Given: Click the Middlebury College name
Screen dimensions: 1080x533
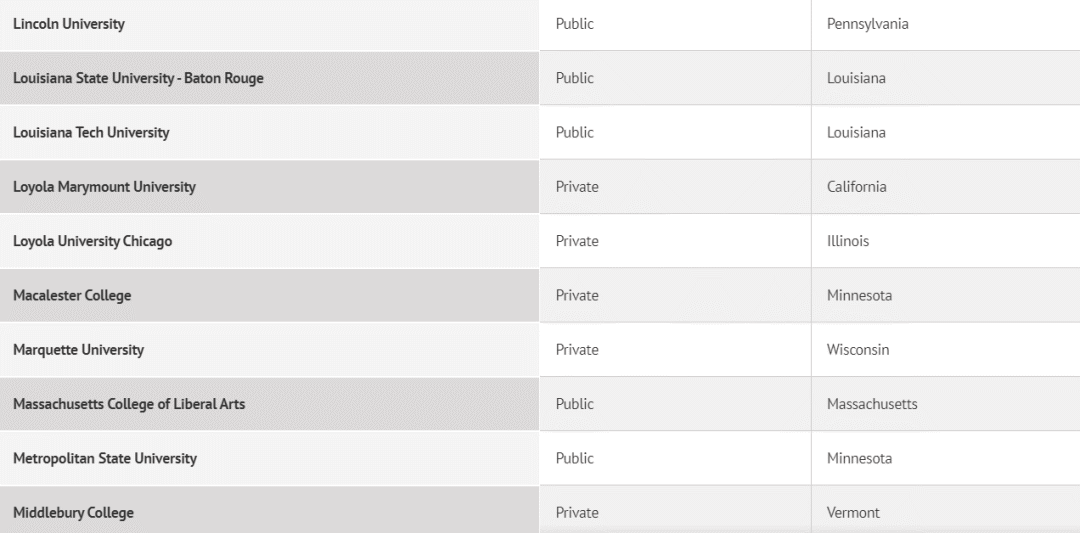Looking at the screenshot, I should click(x=73, y=513).
